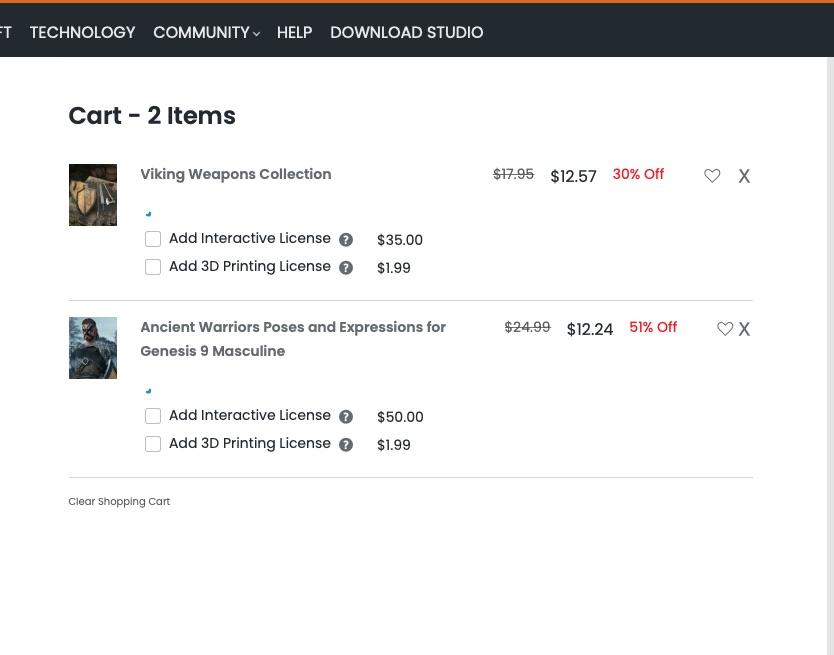
Task: Check 3D Printing License for Viking Weapons
Action: 153,267
